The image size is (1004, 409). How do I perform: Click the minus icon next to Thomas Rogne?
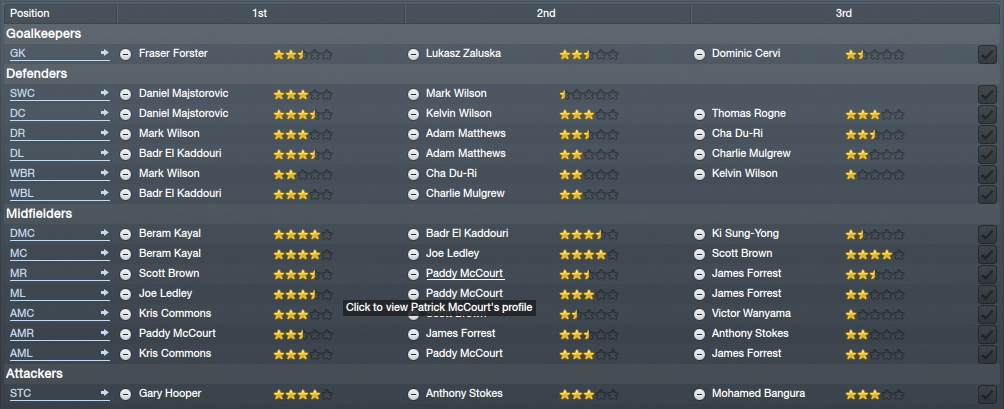(x=699, y=115)
